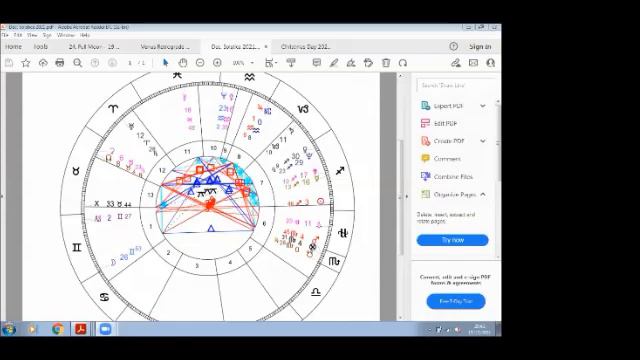The width and height of the screenshot is (640, 360).
Task: Open Adobe Acrobat taskbar icon
Action: (x=80, y=329)
